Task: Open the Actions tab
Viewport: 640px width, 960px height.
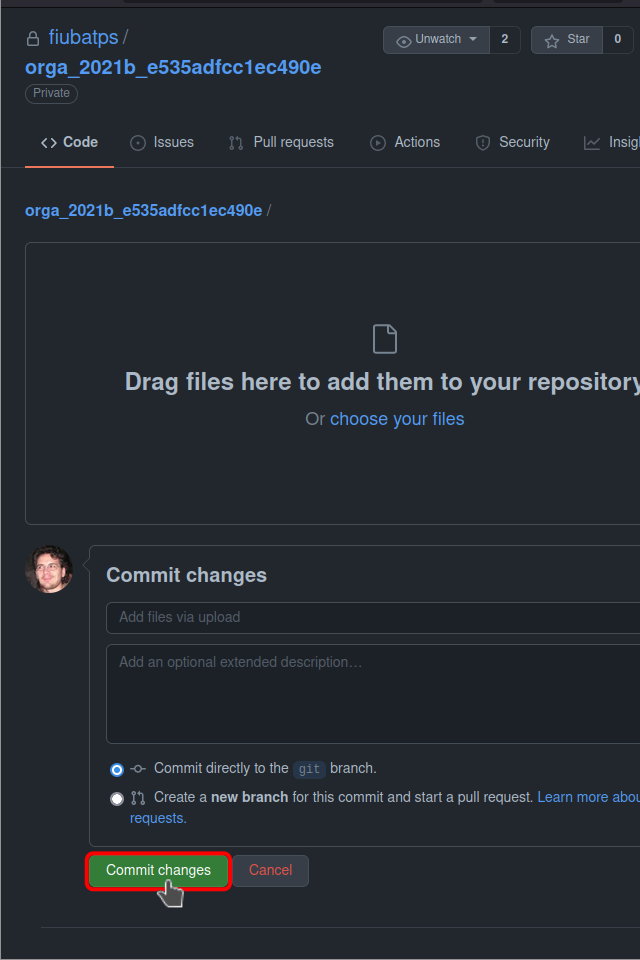Action: coord(405,143)
